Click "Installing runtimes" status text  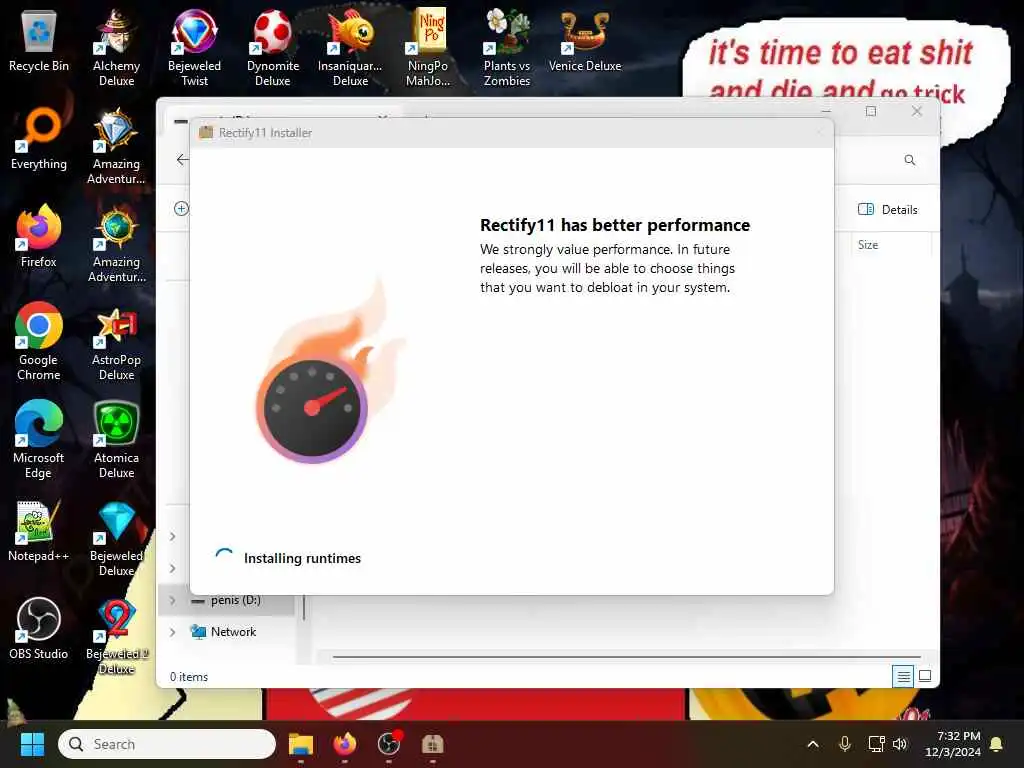[302, 558]
